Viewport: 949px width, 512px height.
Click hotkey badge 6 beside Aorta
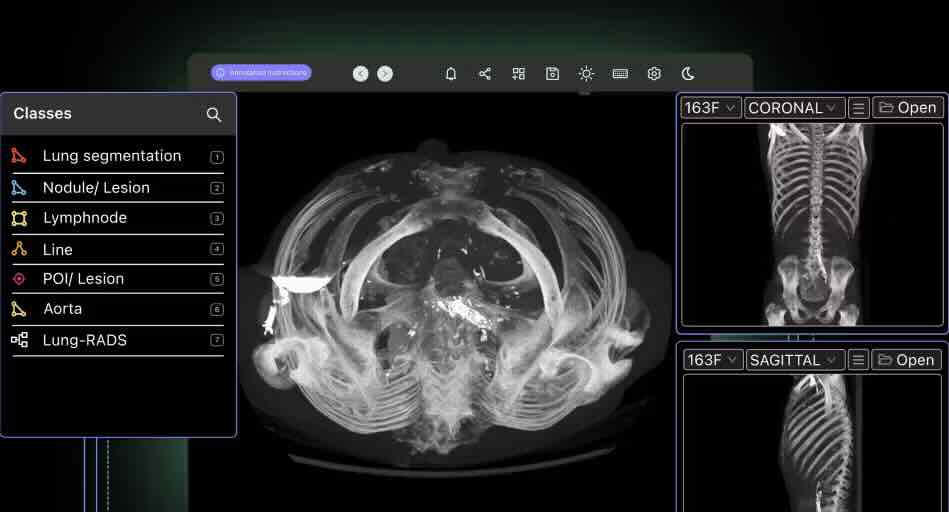pos(217,309)
